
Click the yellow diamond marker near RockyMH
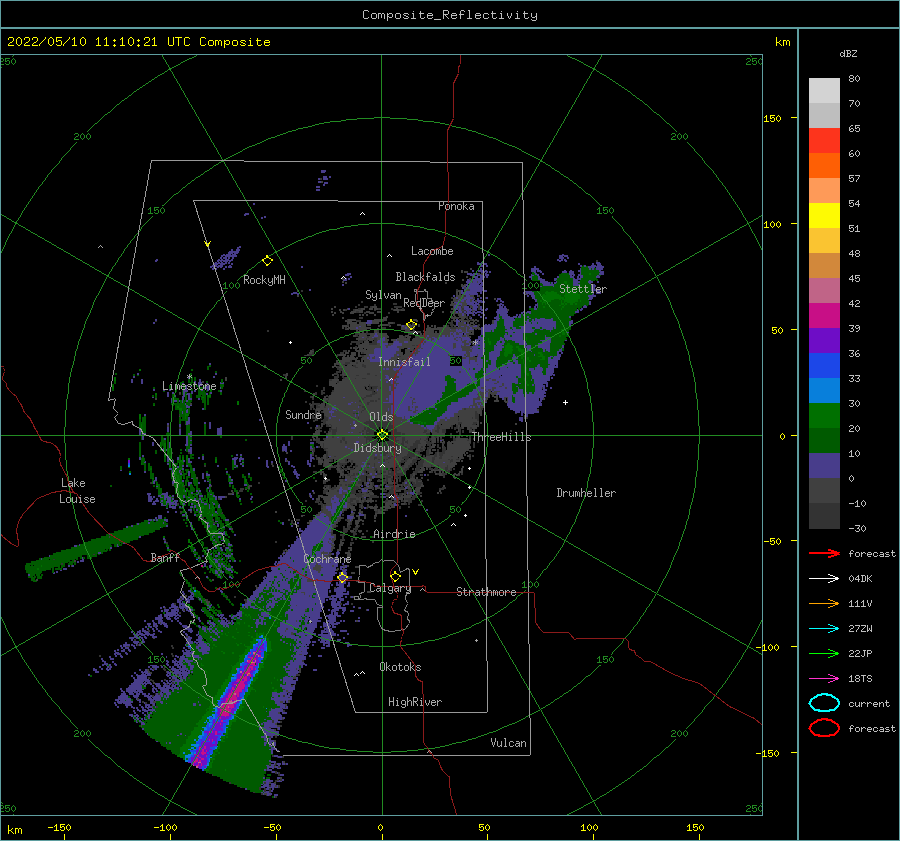267,261
